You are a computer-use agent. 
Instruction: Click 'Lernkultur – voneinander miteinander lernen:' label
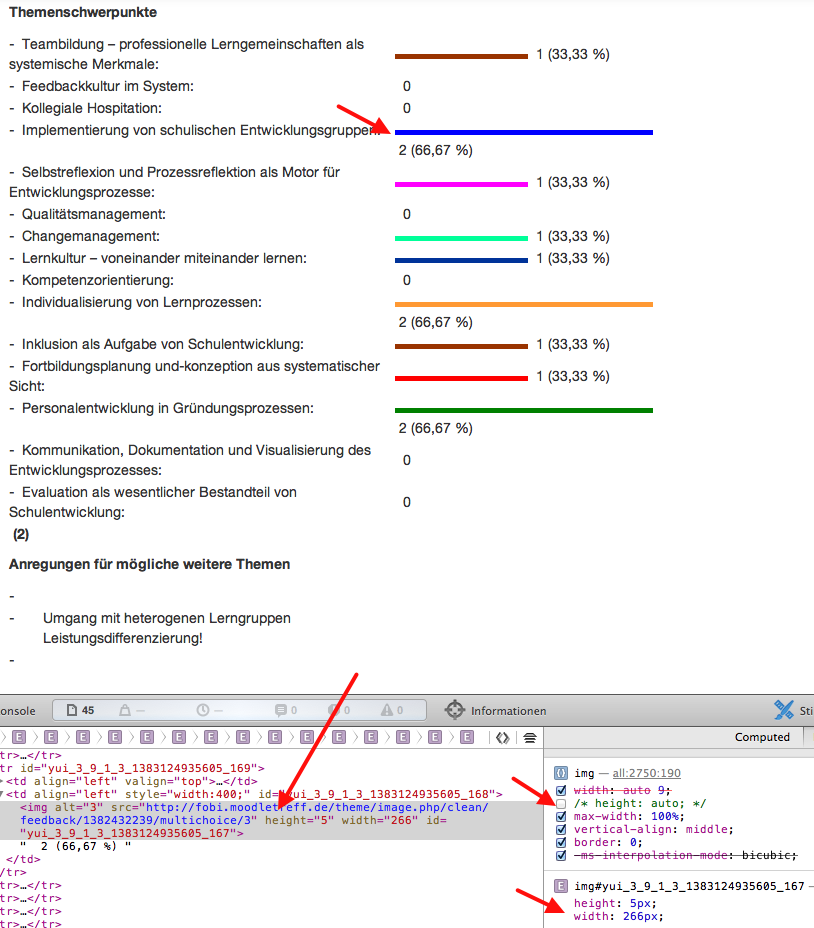[x=165, y=259]
